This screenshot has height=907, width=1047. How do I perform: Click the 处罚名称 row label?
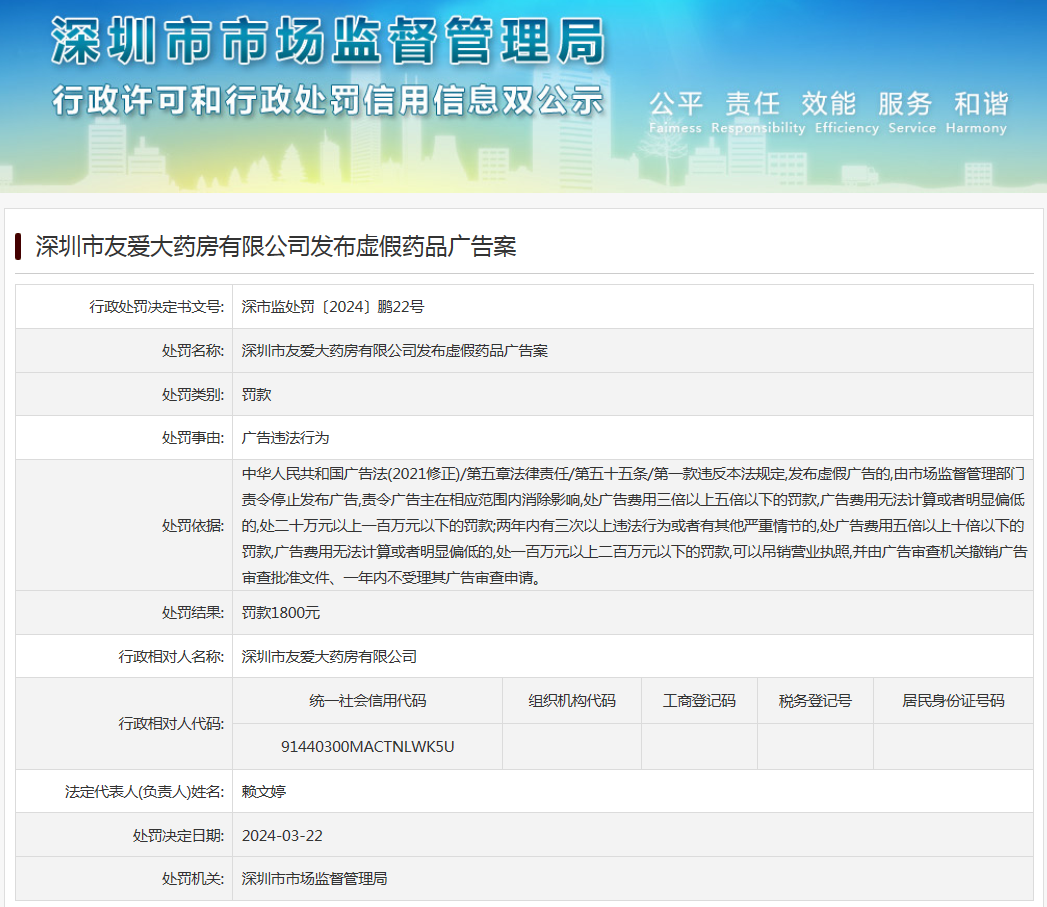(193, 351)
